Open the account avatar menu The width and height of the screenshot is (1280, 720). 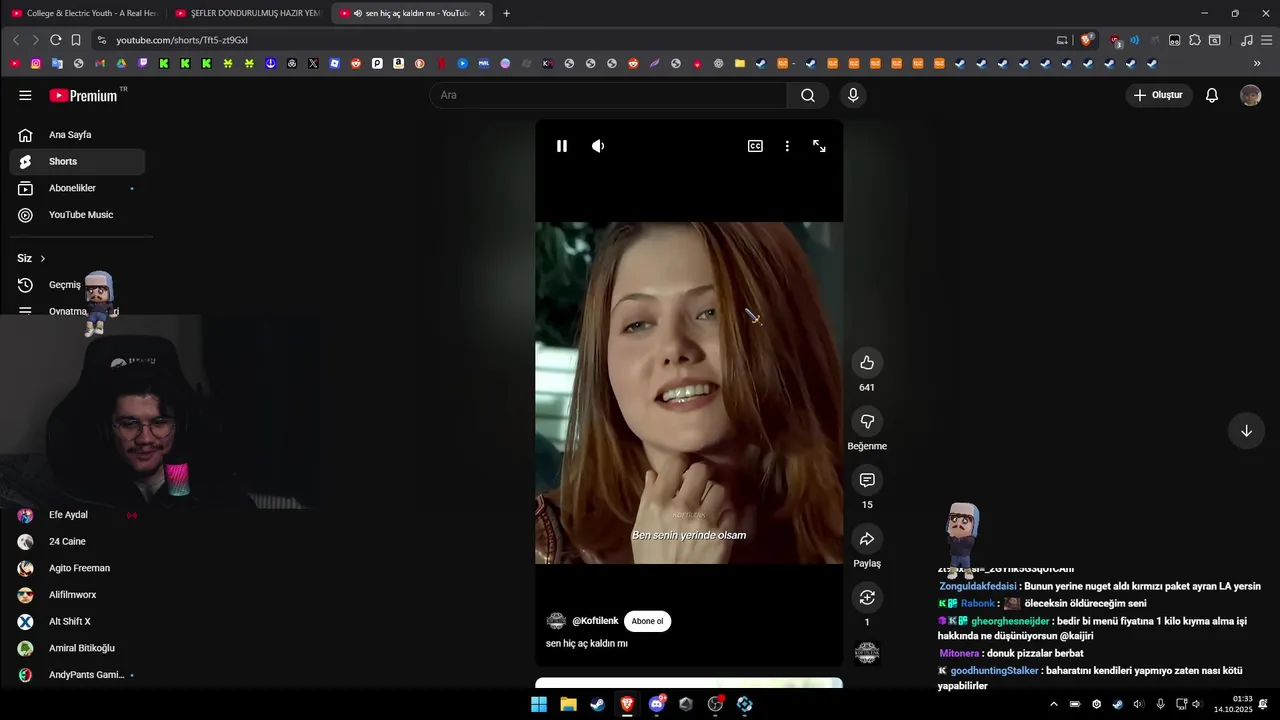click(1250, 95)
